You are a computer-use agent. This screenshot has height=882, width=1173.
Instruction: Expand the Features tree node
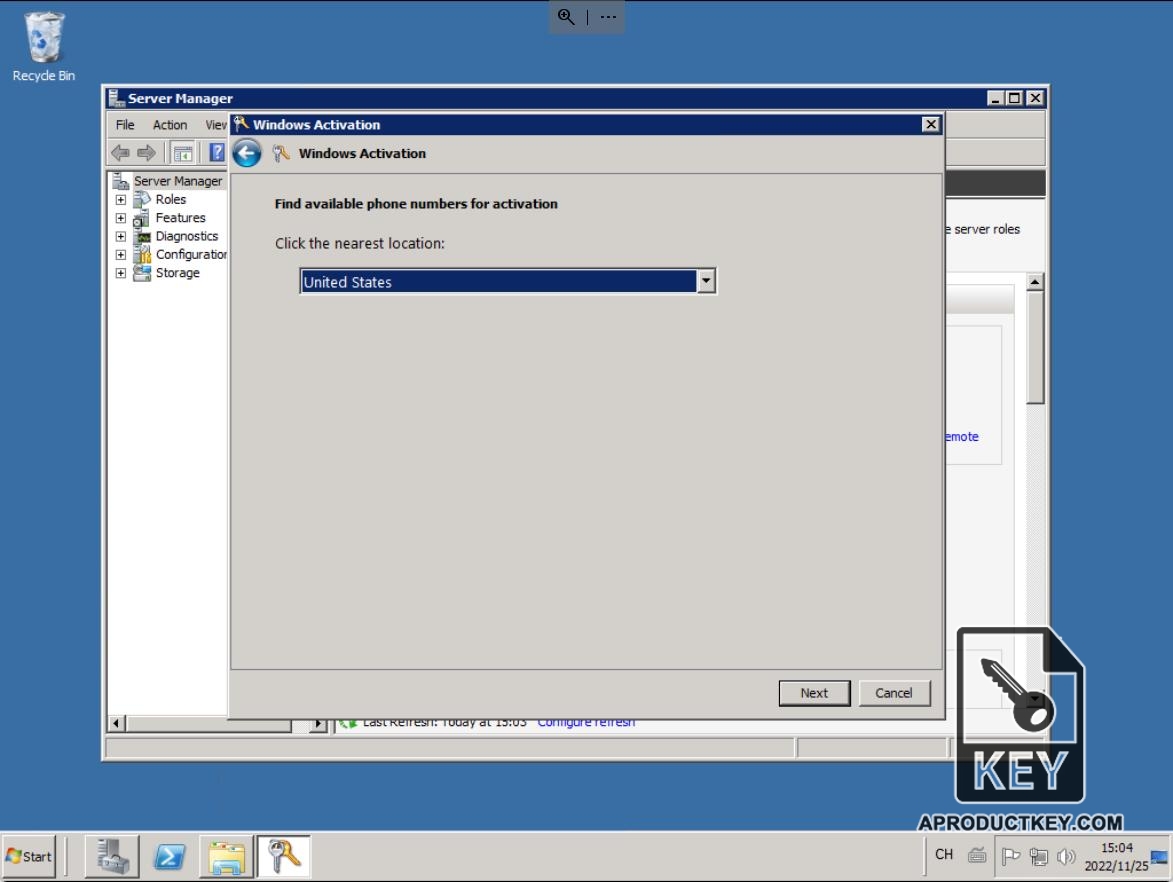(120, 218)
